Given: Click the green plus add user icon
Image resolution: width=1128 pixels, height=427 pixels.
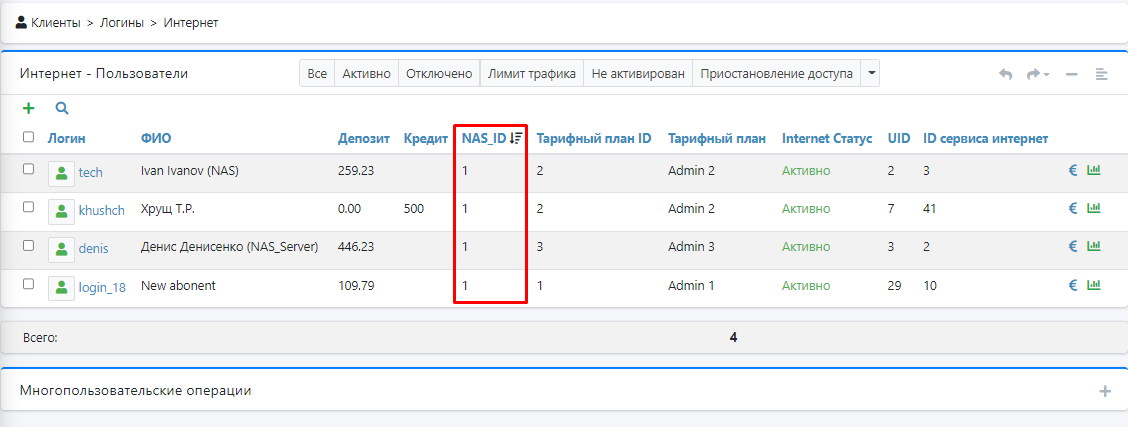Looking at the screenshot, I should point(28,108).
